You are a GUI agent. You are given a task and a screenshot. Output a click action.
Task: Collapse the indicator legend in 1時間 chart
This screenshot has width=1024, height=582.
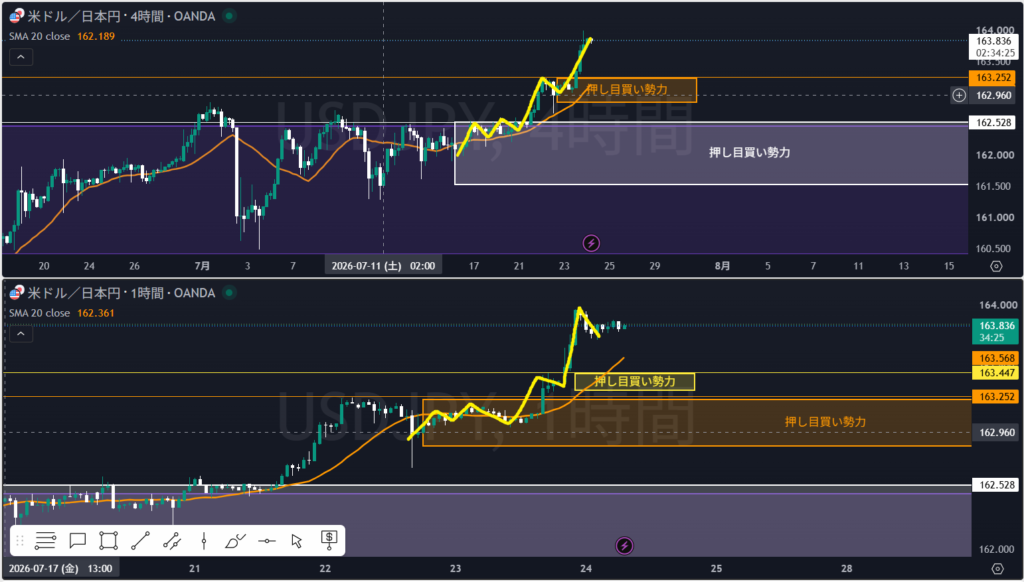pos(21,334)
